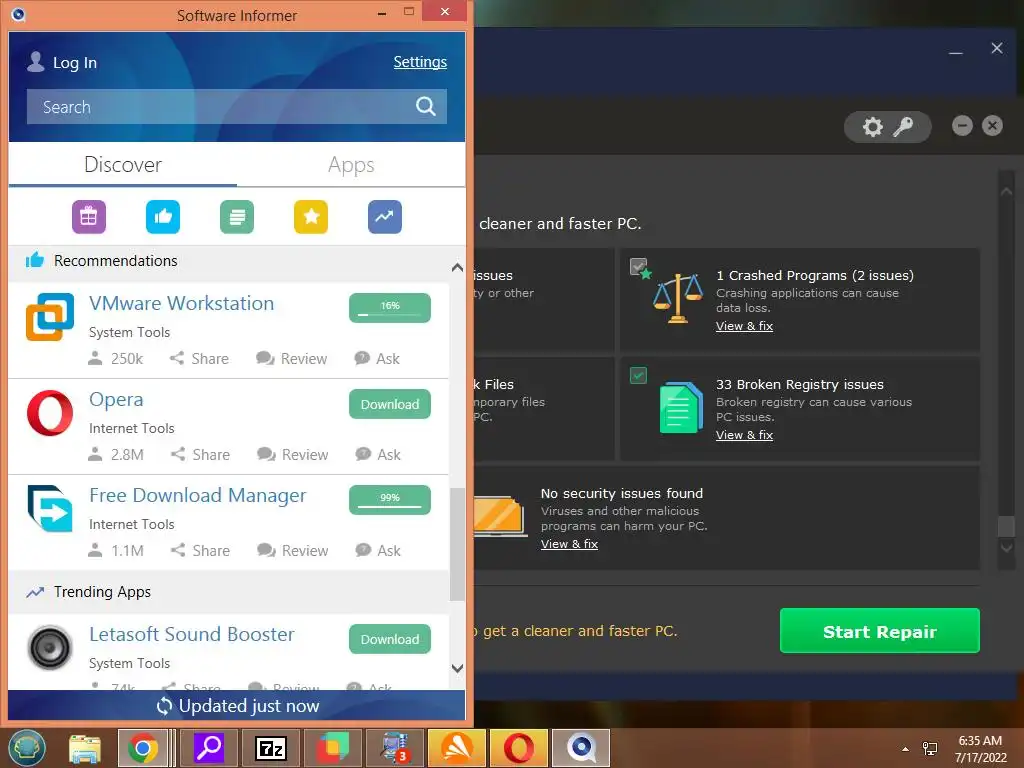
Task: Click the scales icon for Crashed Programs
Action: [678, 298]
